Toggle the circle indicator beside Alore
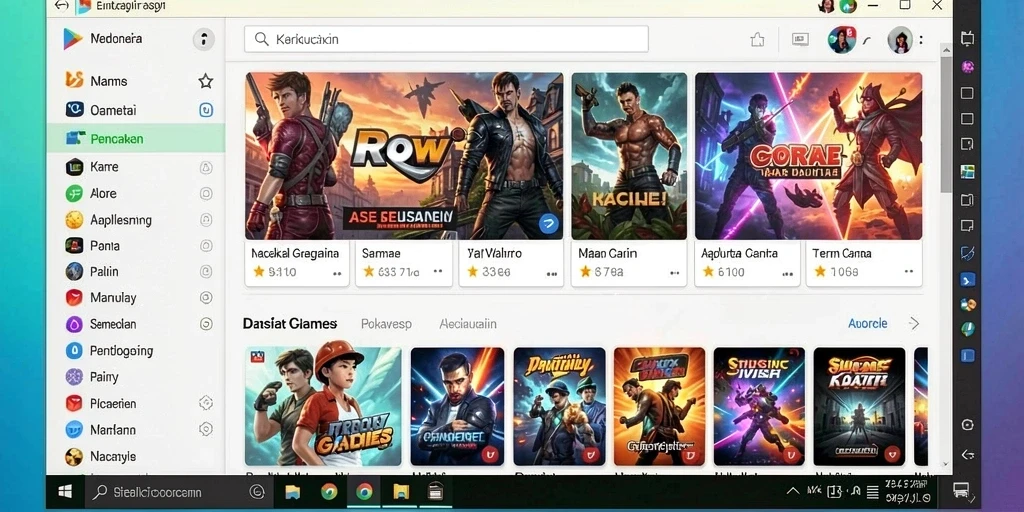The image size is (1024, 512). point(206,193)
